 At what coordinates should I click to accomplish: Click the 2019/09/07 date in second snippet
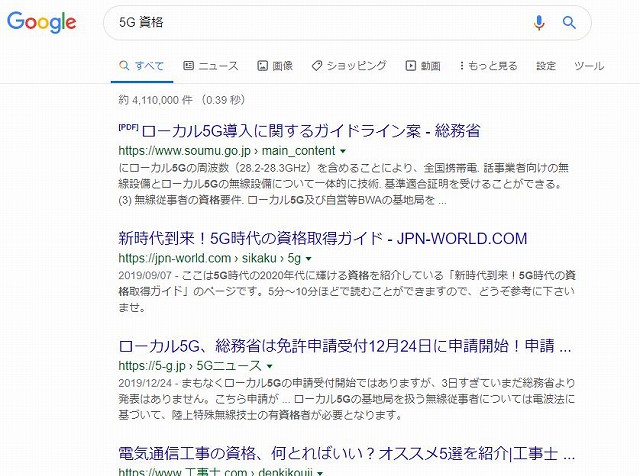(x=145, y=276)
